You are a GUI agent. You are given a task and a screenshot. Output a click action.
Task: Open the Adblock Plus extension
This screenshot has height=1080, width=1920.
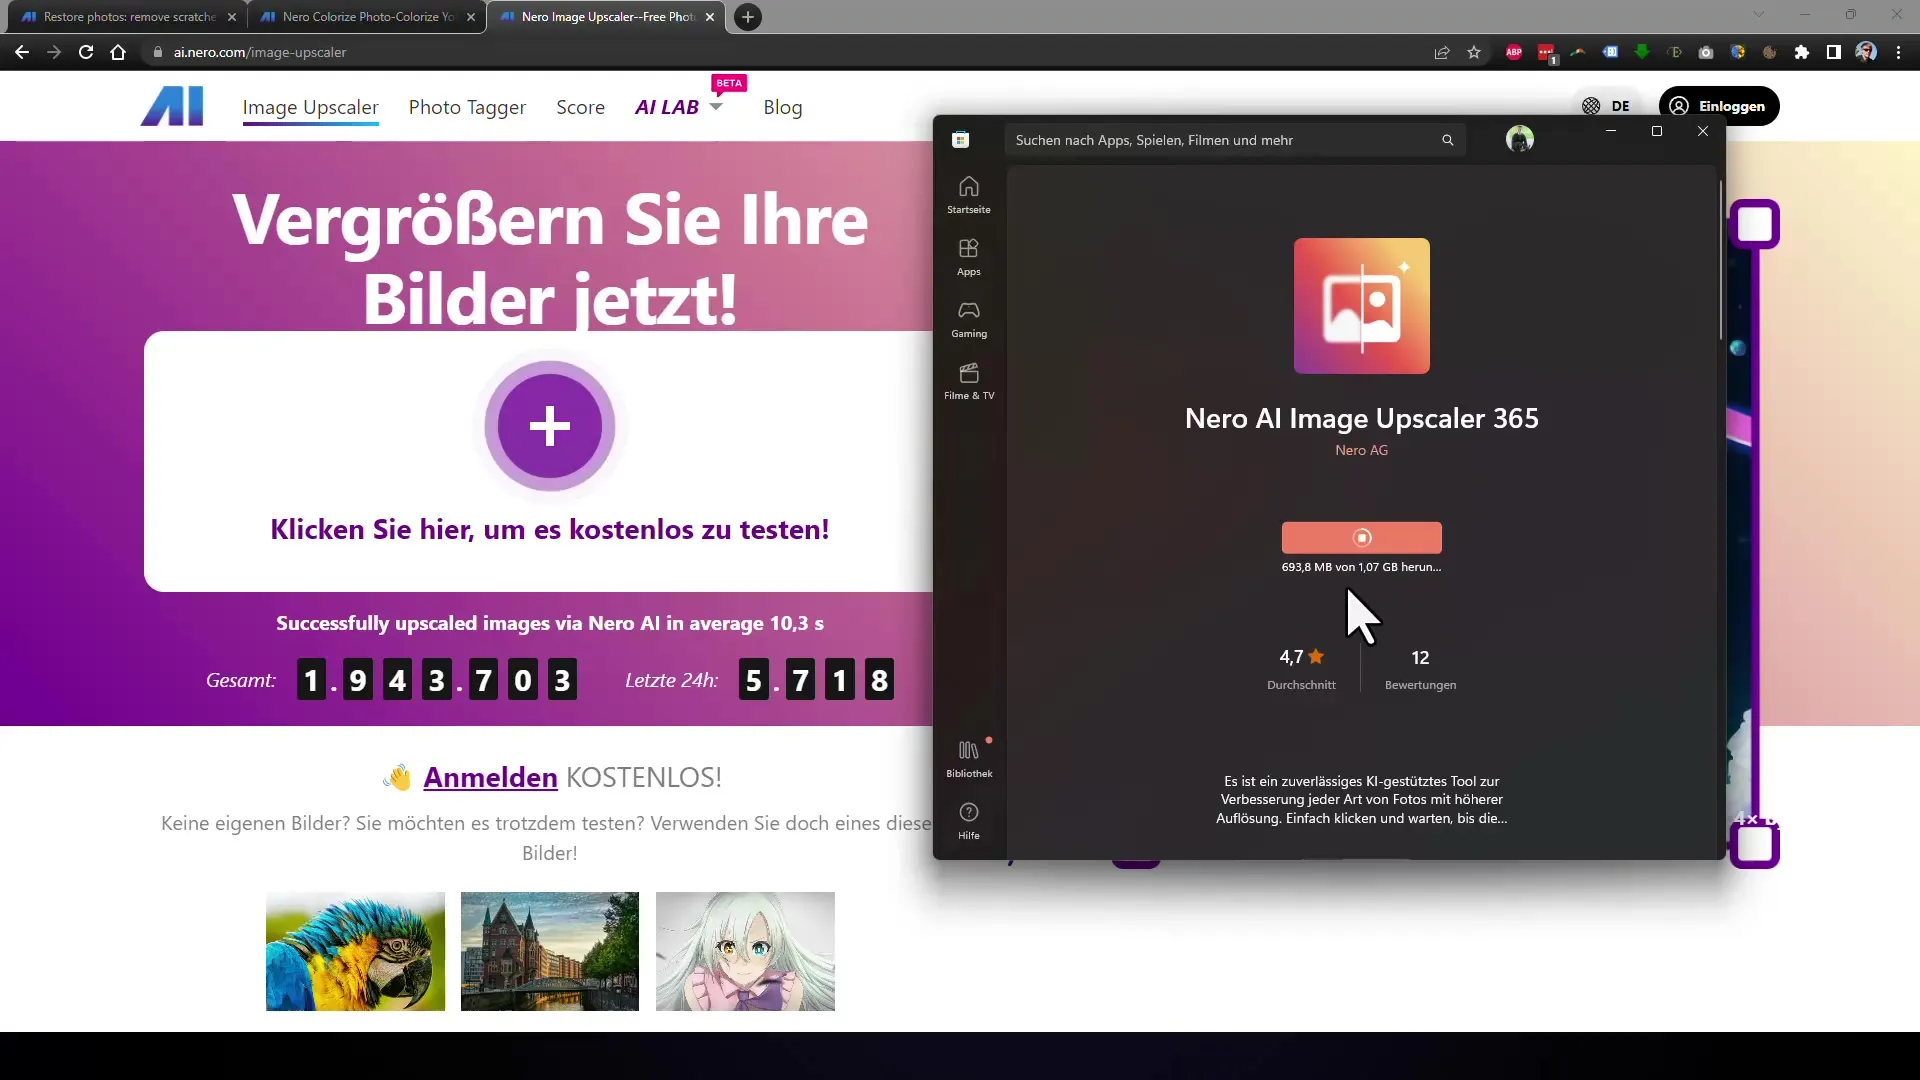tap(1514, 52)
